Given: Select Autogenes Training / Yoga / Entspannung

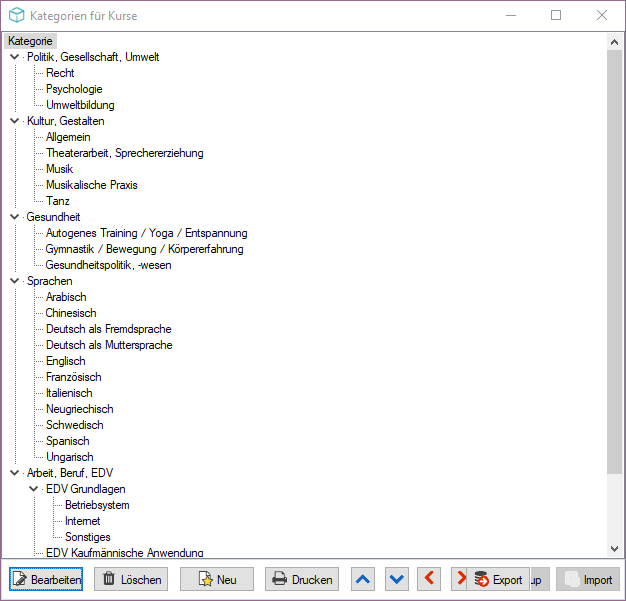Looking at the screenshot, I should (x=147, y=233).
